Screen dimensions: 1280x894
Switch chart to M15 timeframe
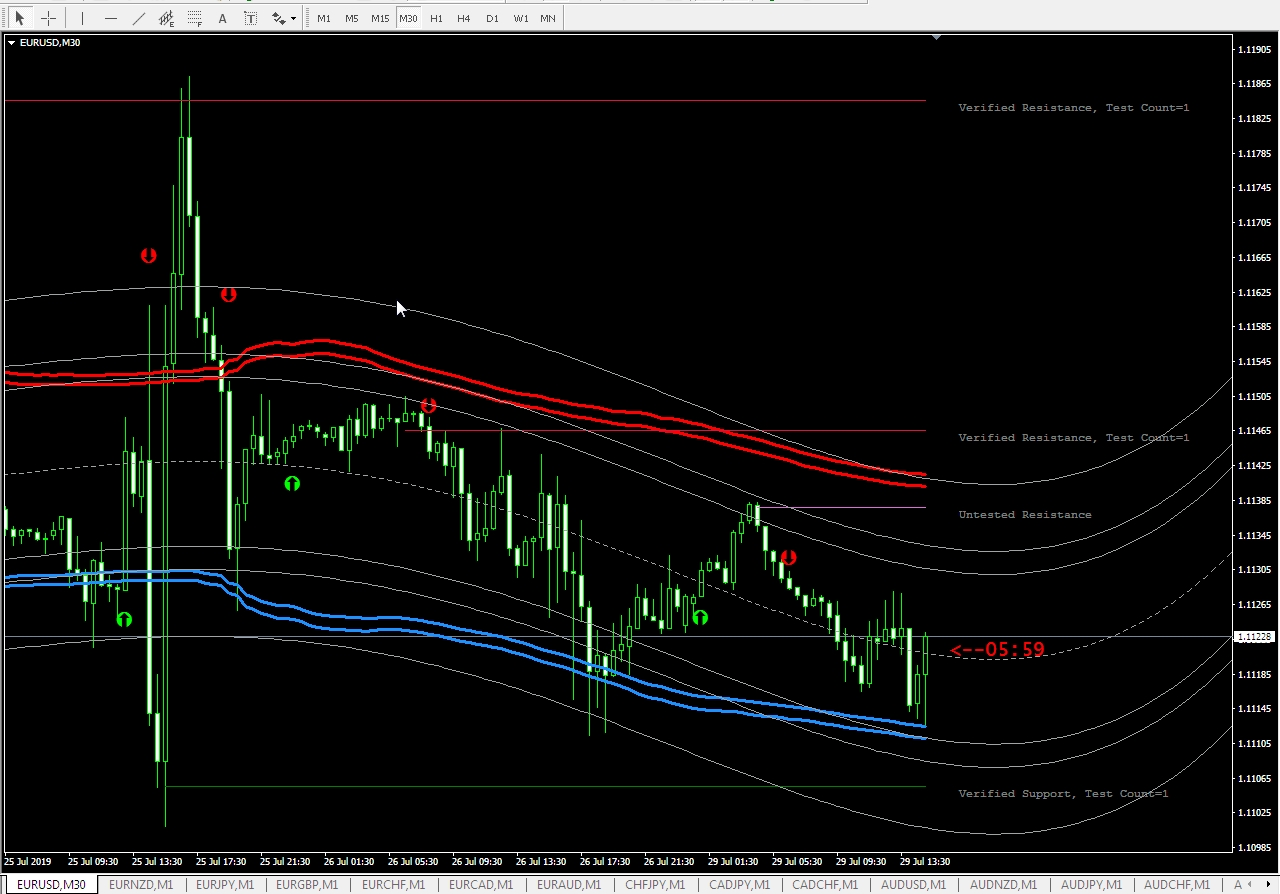380,18
